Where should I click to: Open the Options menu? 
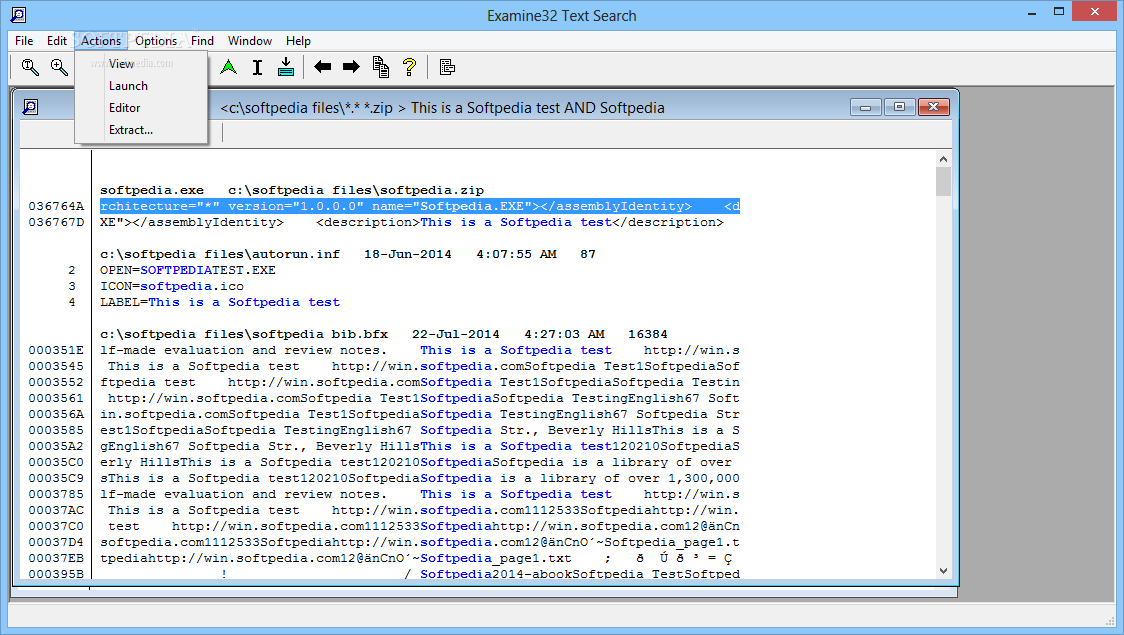click(x=156, y=41)
